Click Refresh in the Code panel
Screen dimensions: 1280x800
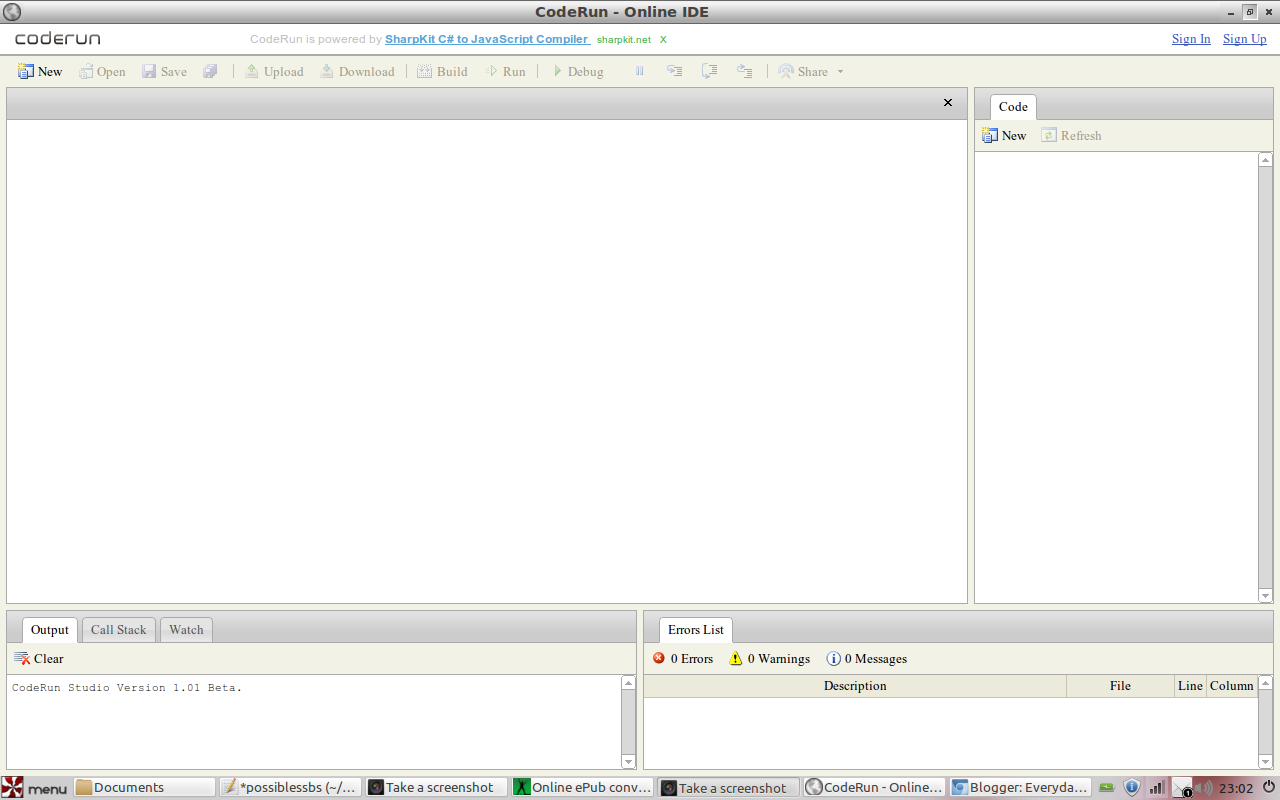(1071, 135)
